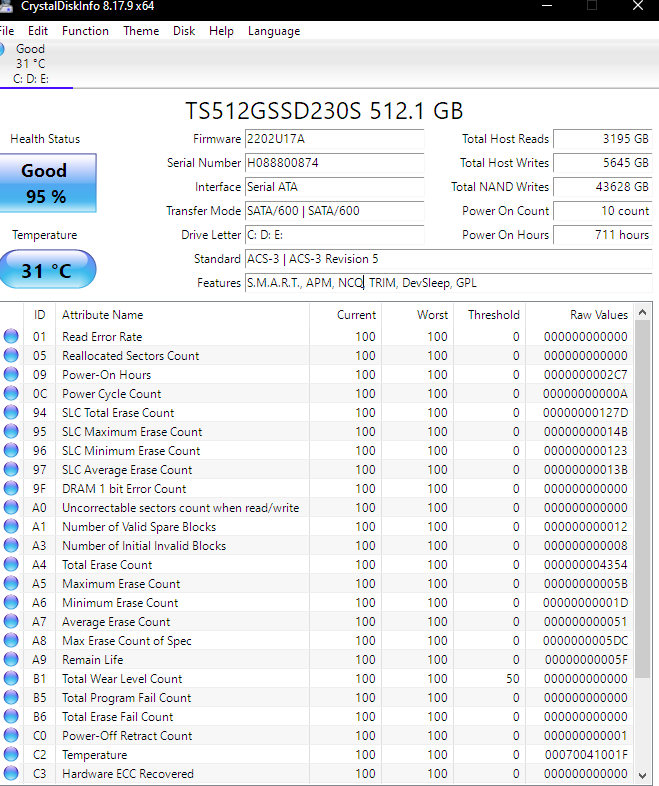Click the scrollbar down arrow in attribute list
Screen dimensions: 659x786
pos(643,775)
